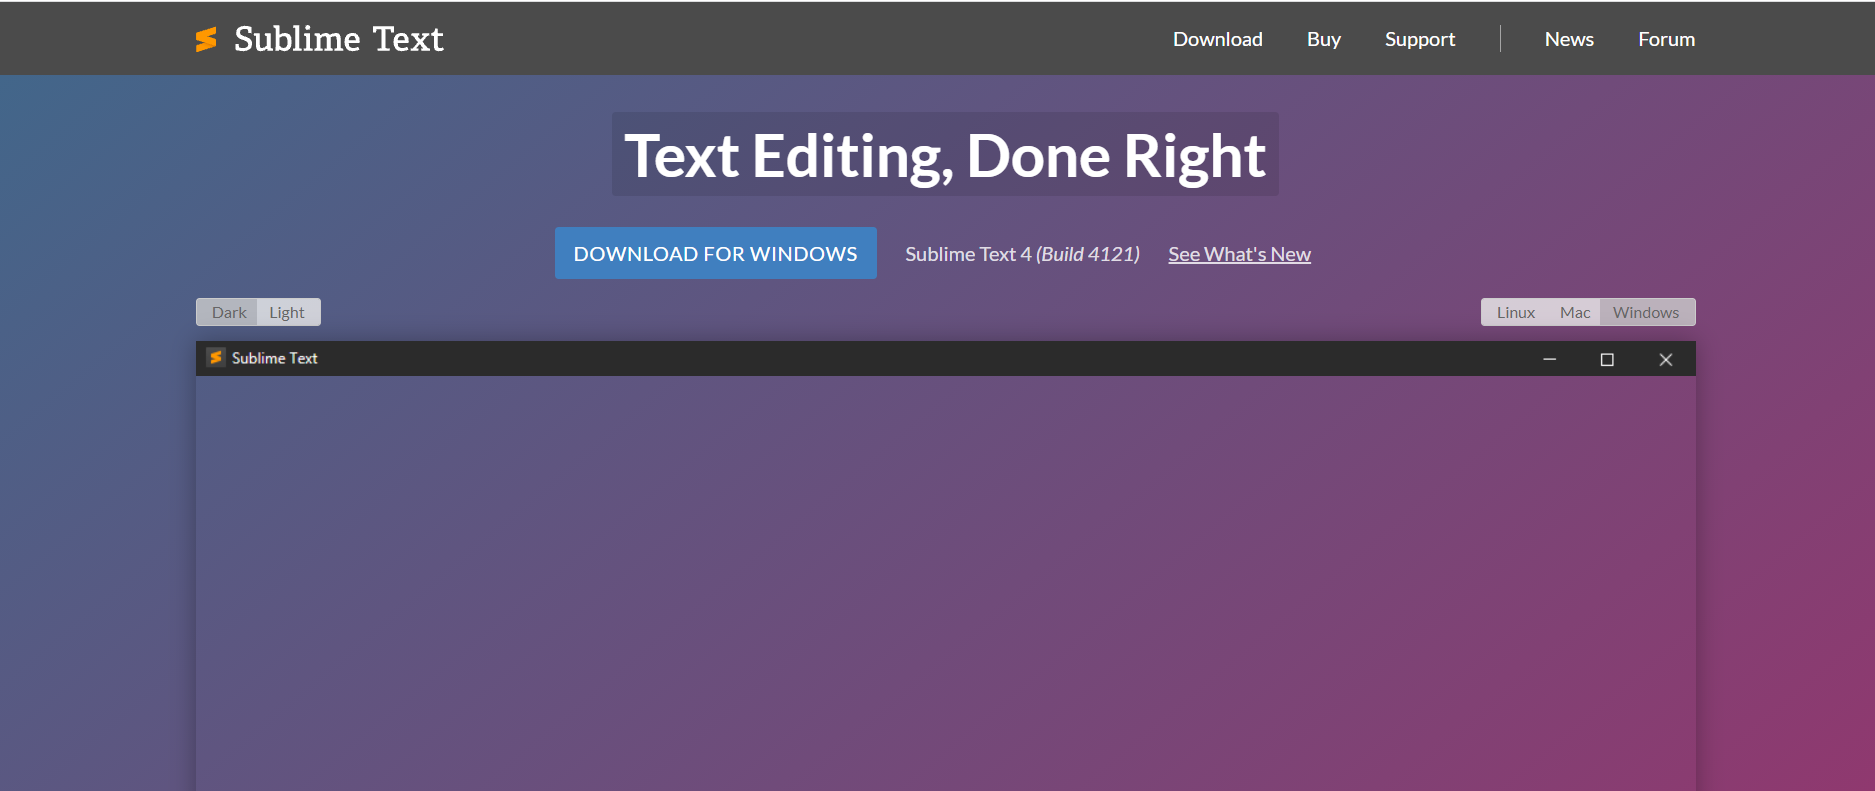Click the Sublime Text site title
Image resolution: width=1875 pixels, height=791 pixels.
tap(339, 39)
